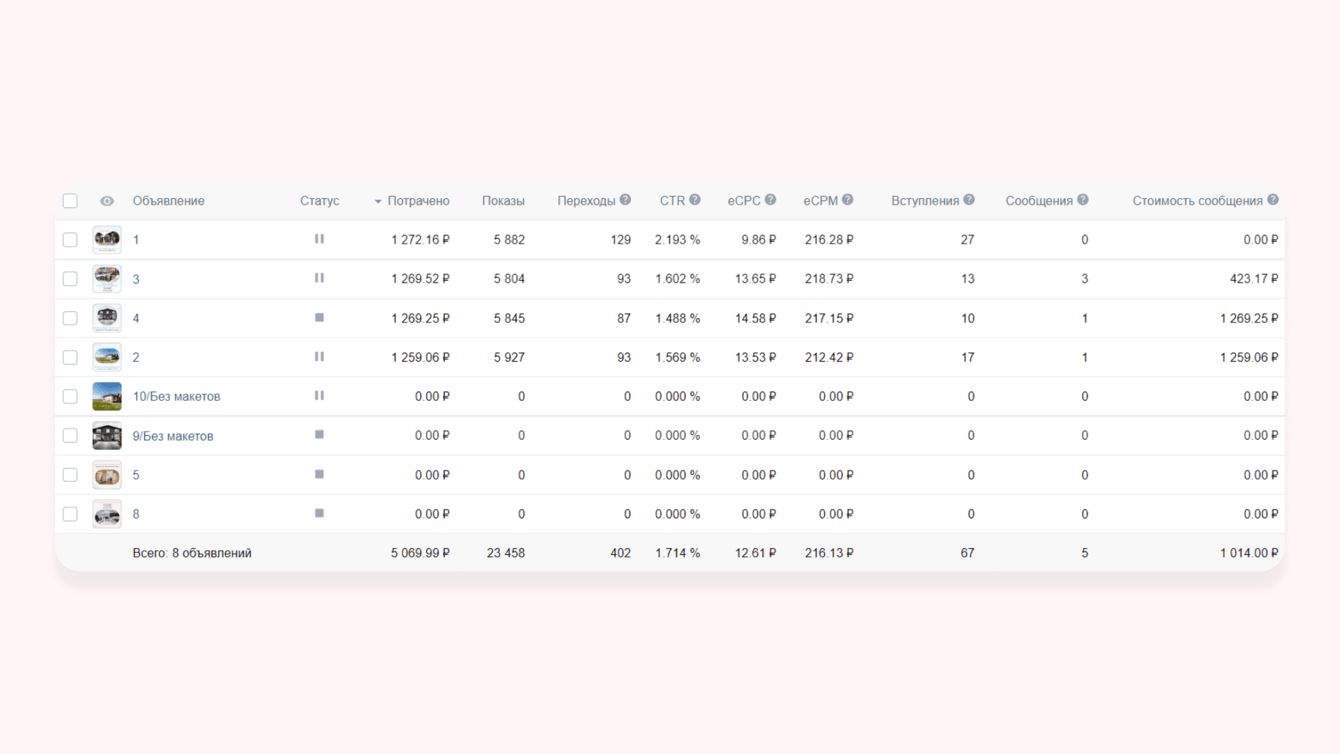Tick the select-all checkbox in table header

[70, 201]
